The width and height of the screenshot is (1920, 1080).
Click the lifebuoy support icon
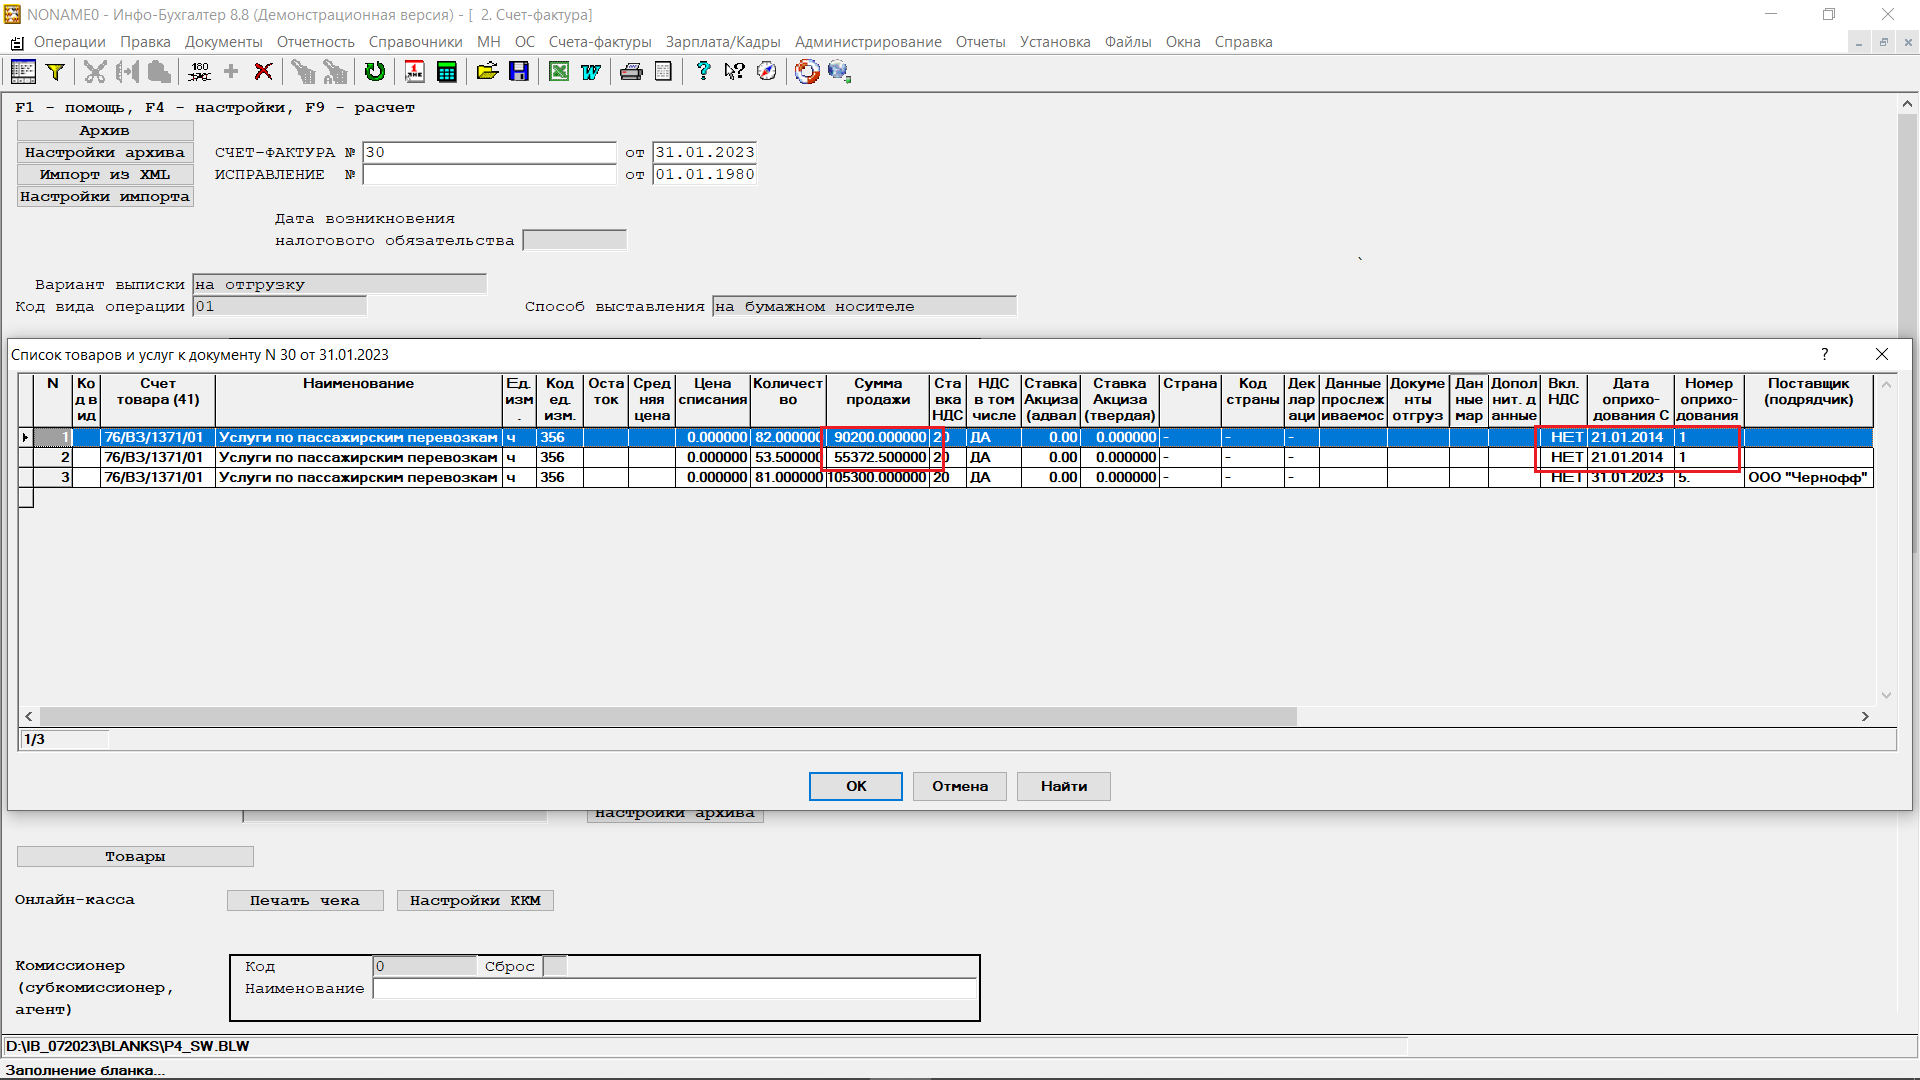tap(807, 71)
